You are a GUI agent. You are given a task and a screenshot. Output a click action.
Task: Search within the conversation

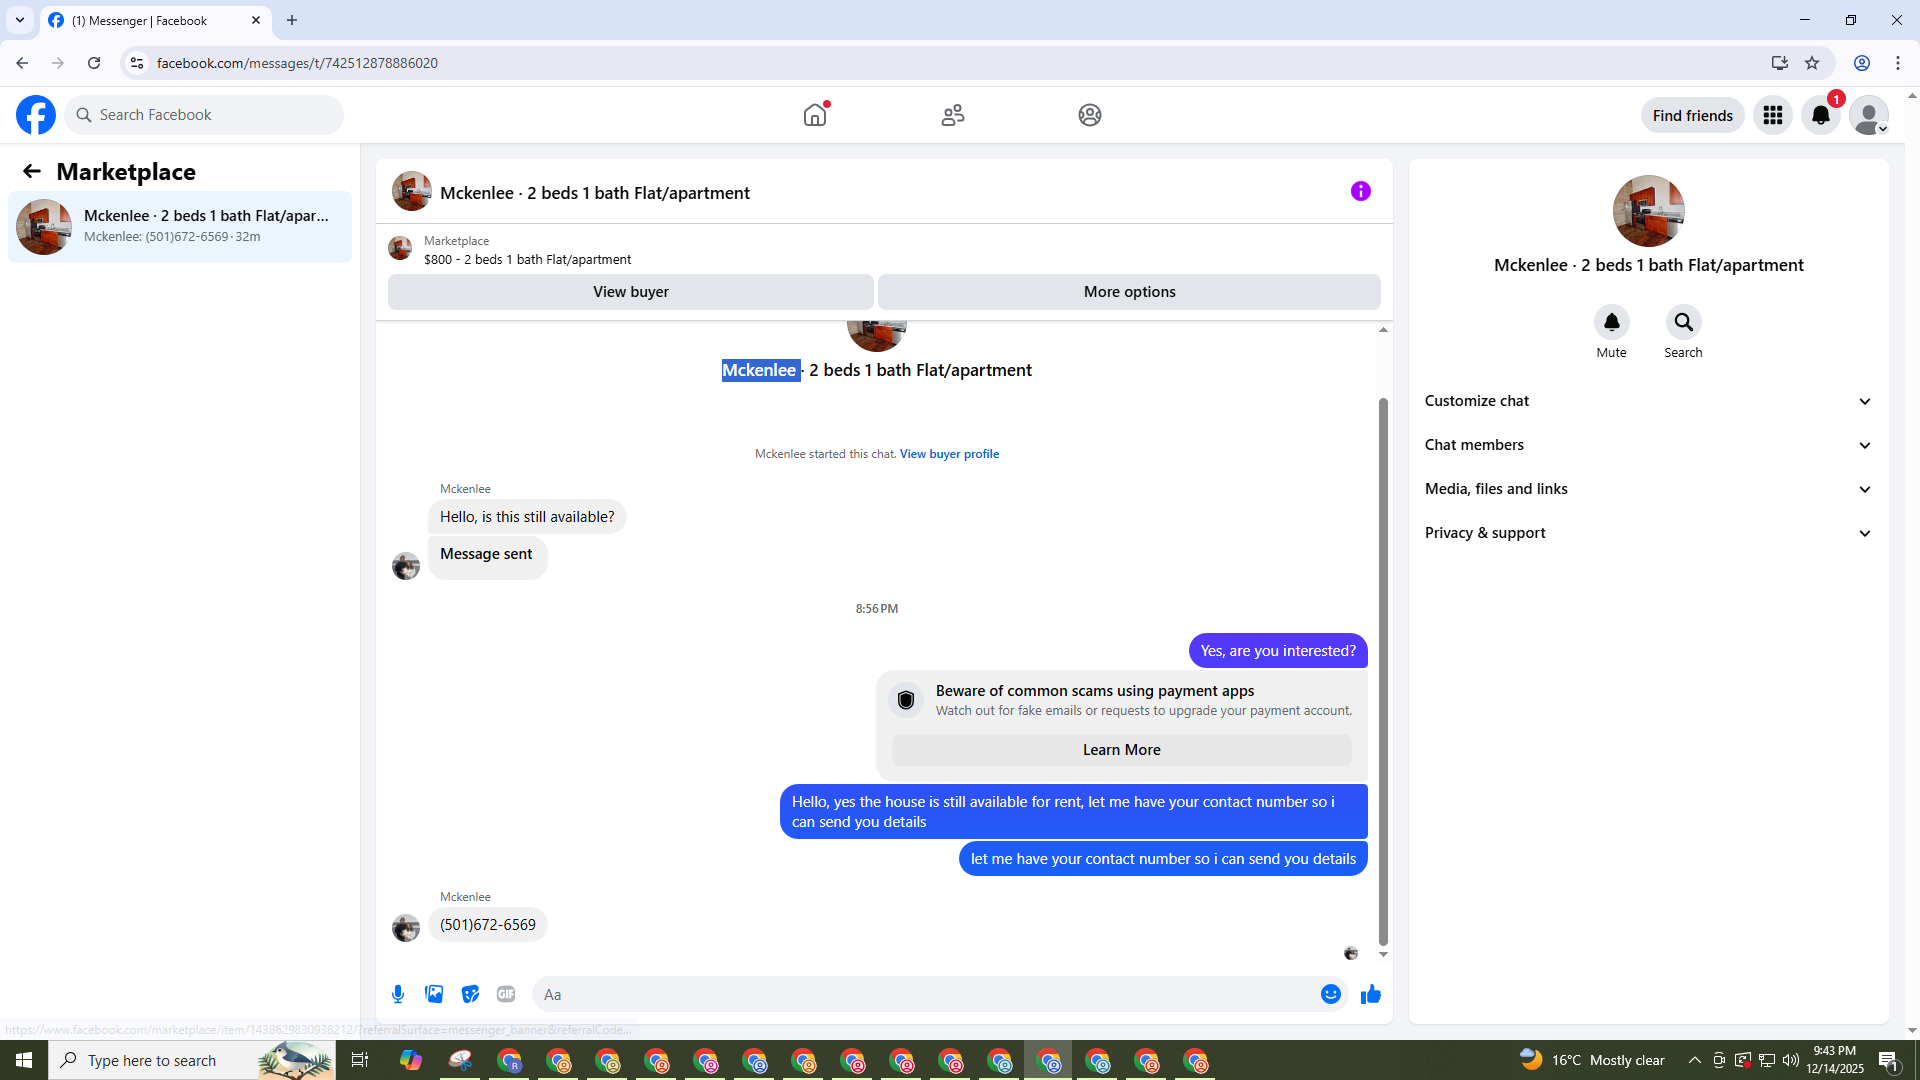point(1683,323)
